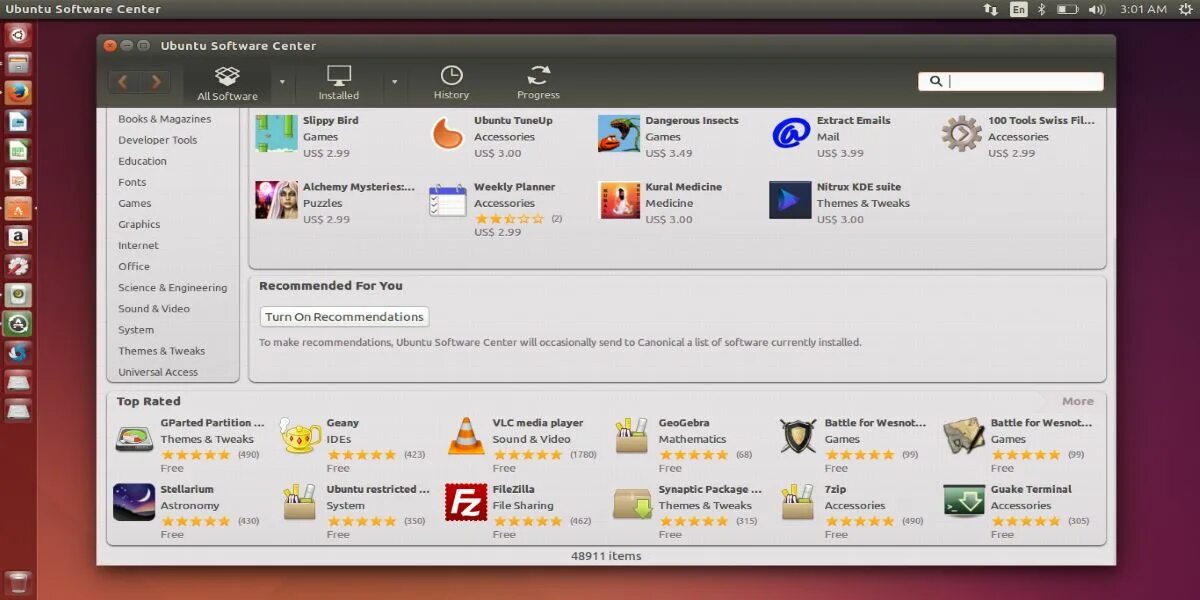Open the 3:01 AM clock menu
The height and width of the screenshot is (600, 1200).
pyautogui.click(x=1143, y=9)
